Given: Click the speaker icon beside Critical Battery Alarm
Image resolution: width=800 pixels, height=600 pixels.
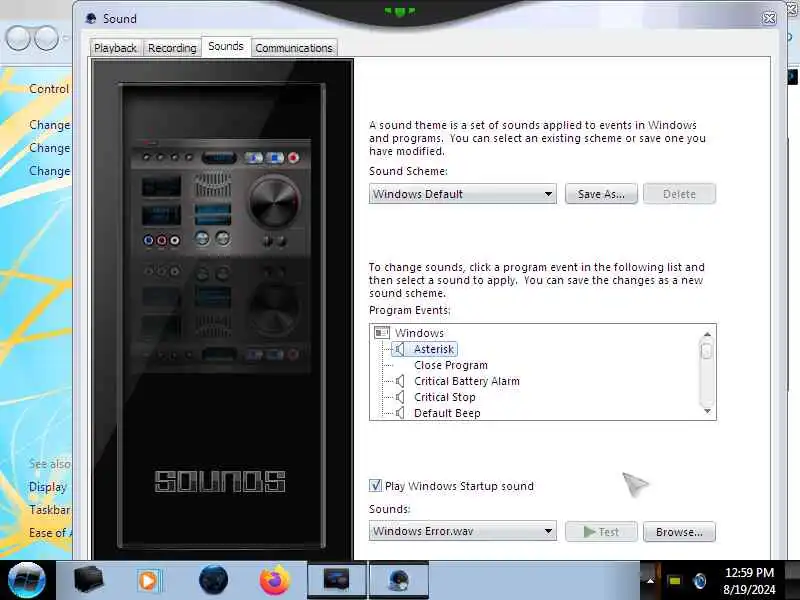Looking at the screenshot, I should coord(400,381).
